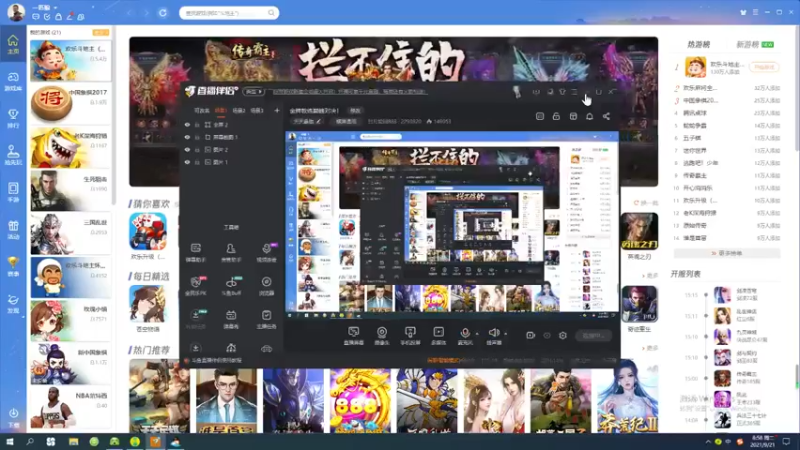Click the search magnifier in the search box

(271, 13)
